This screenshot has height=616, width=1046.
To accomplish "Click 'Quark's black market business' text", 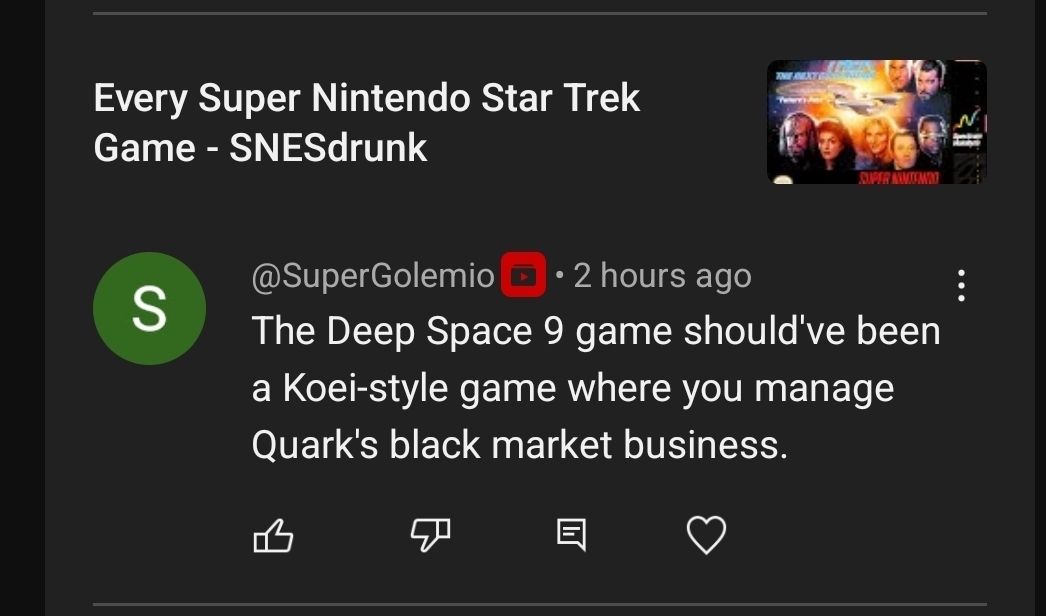I will 519,445.
